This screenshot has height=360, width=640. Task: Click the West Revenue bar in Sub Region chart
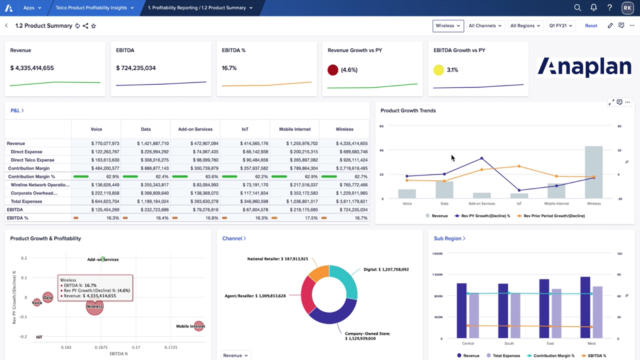coord(585,307)
